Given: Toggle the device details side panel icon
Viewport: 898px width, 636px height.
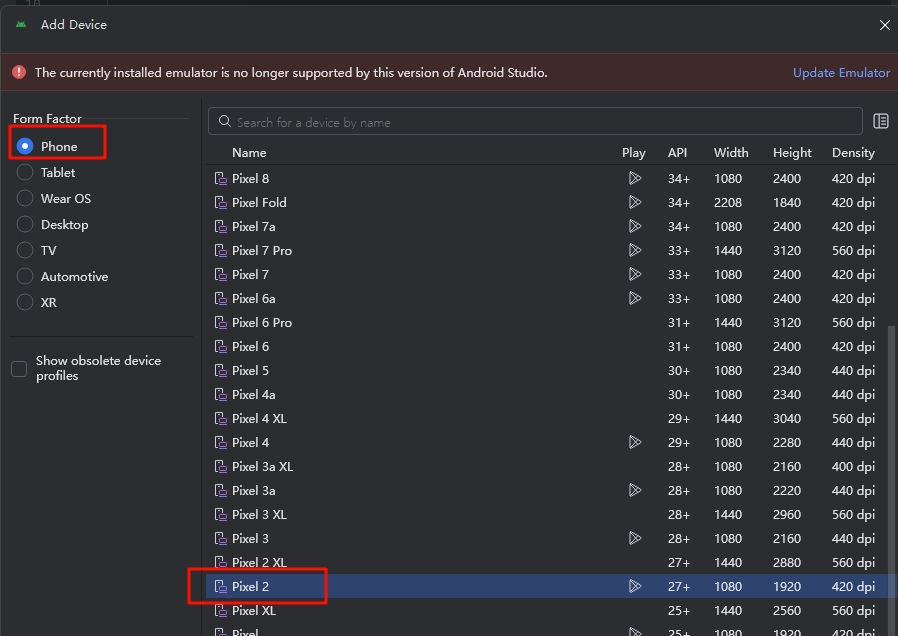Looking at the screenshot, I should point(881,121).
